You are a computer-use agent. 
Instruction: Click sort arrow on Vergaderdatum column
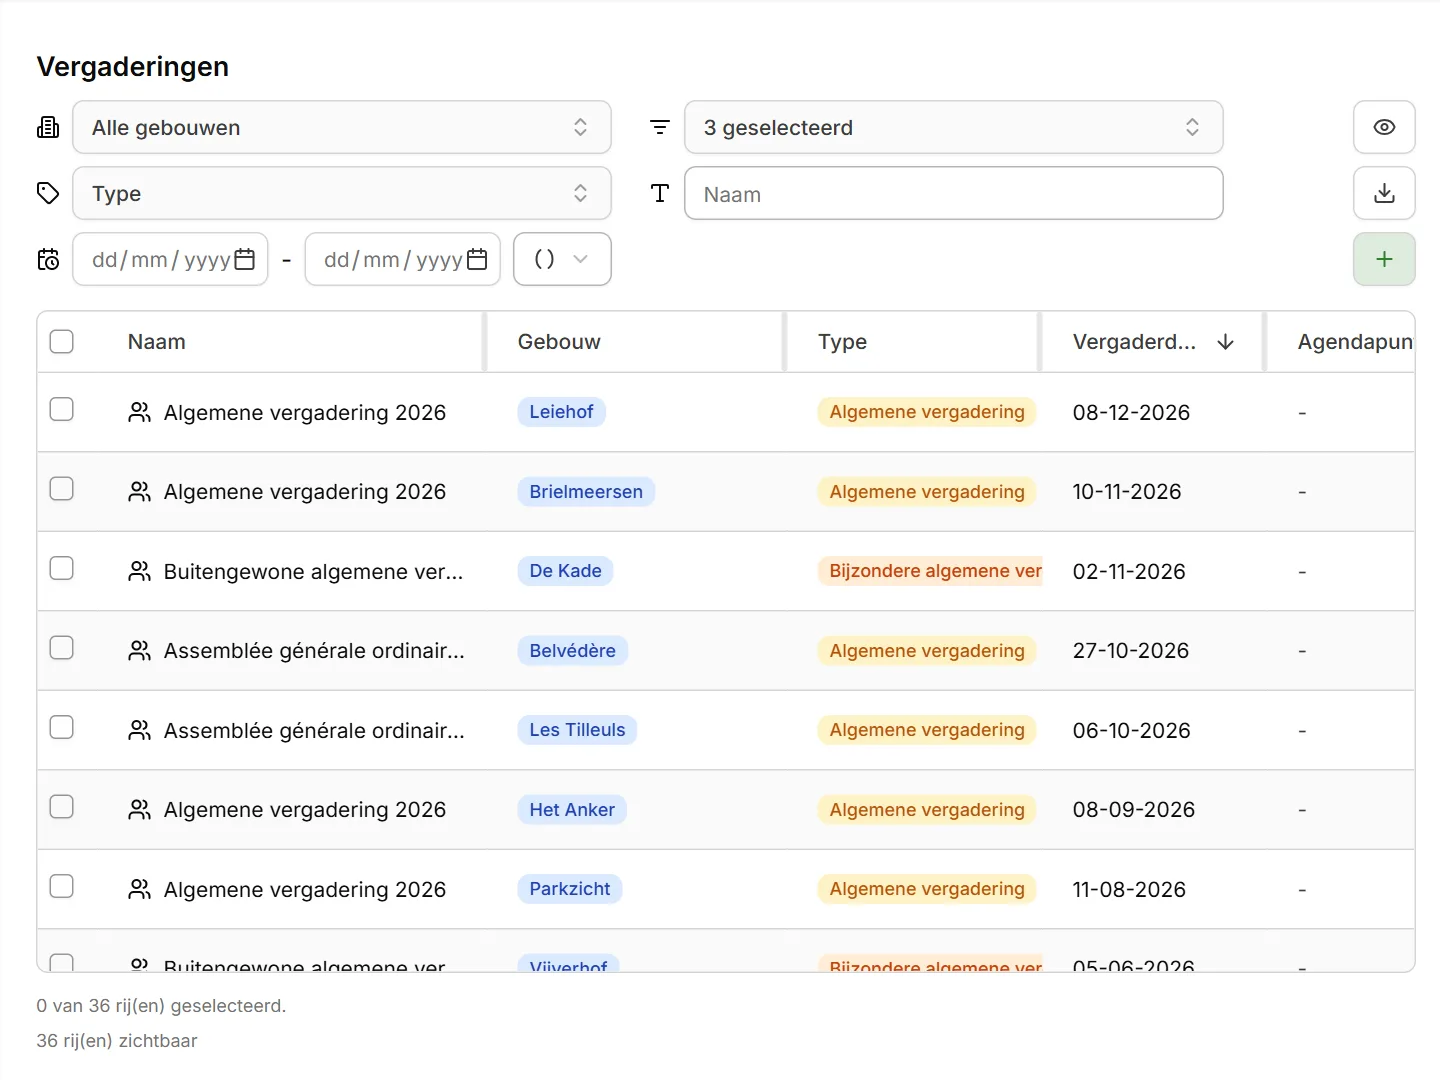click(1225, 342)
